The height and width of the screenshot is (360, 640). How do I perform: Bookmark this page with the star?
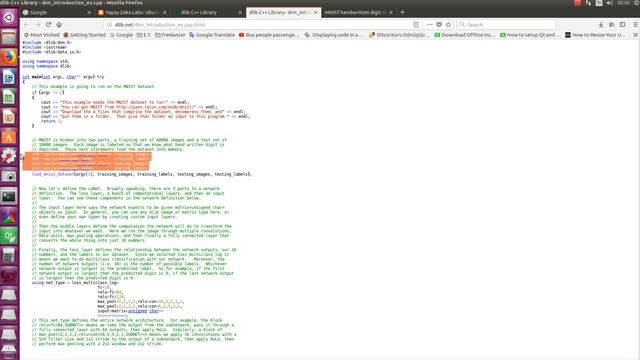click(449, 24)
